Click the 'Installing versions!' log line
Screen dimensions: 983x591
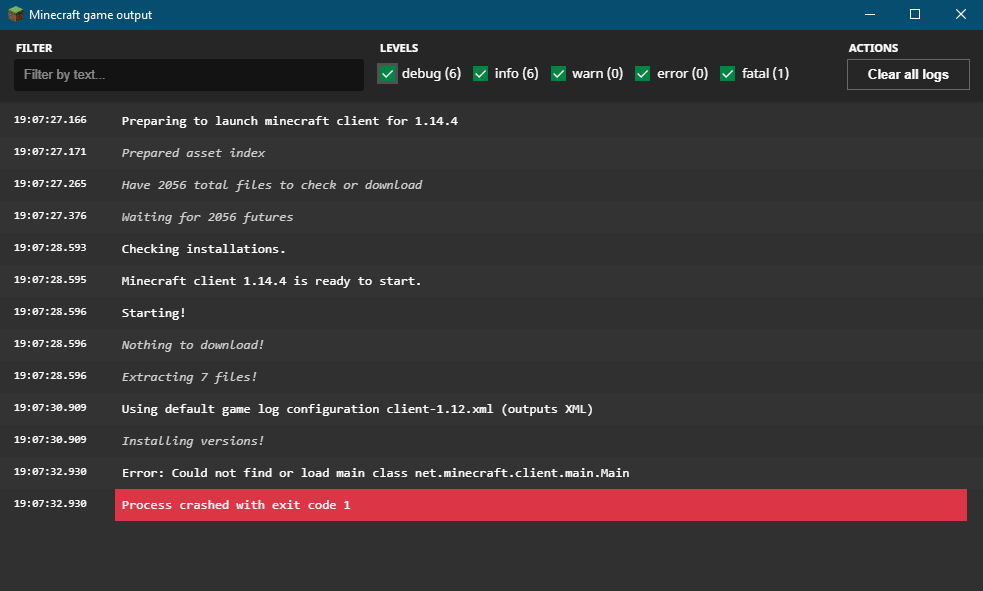(192, 441)
